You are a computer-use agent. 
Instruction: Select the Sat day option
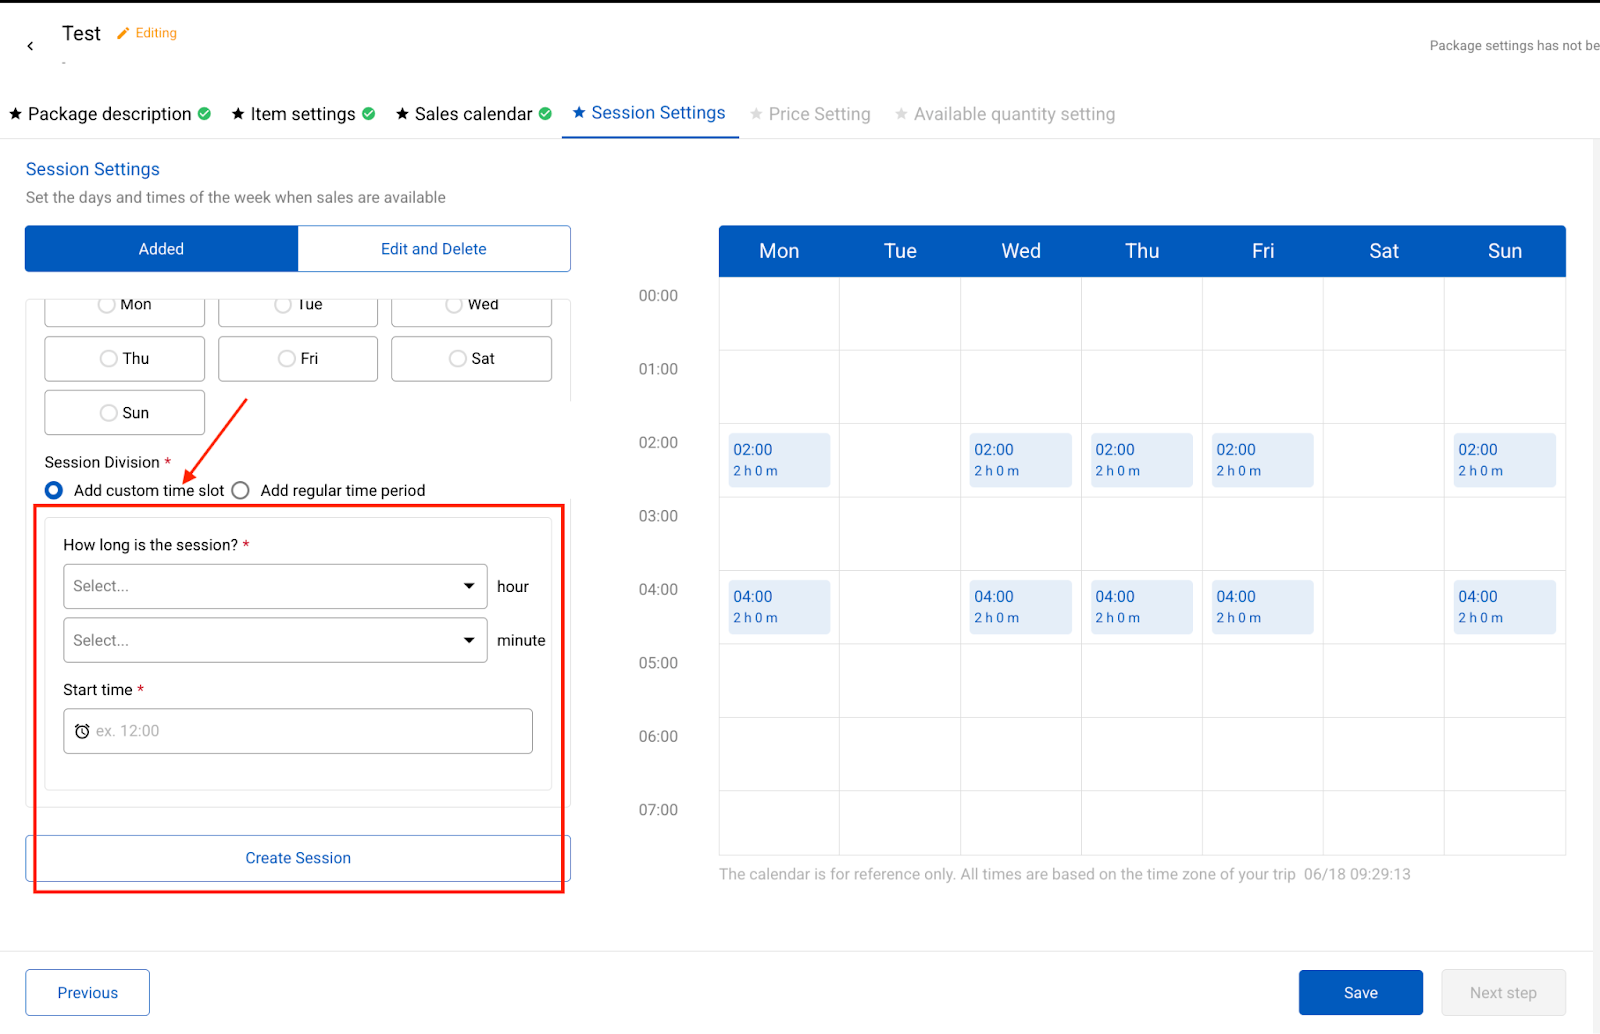point(471,358)
